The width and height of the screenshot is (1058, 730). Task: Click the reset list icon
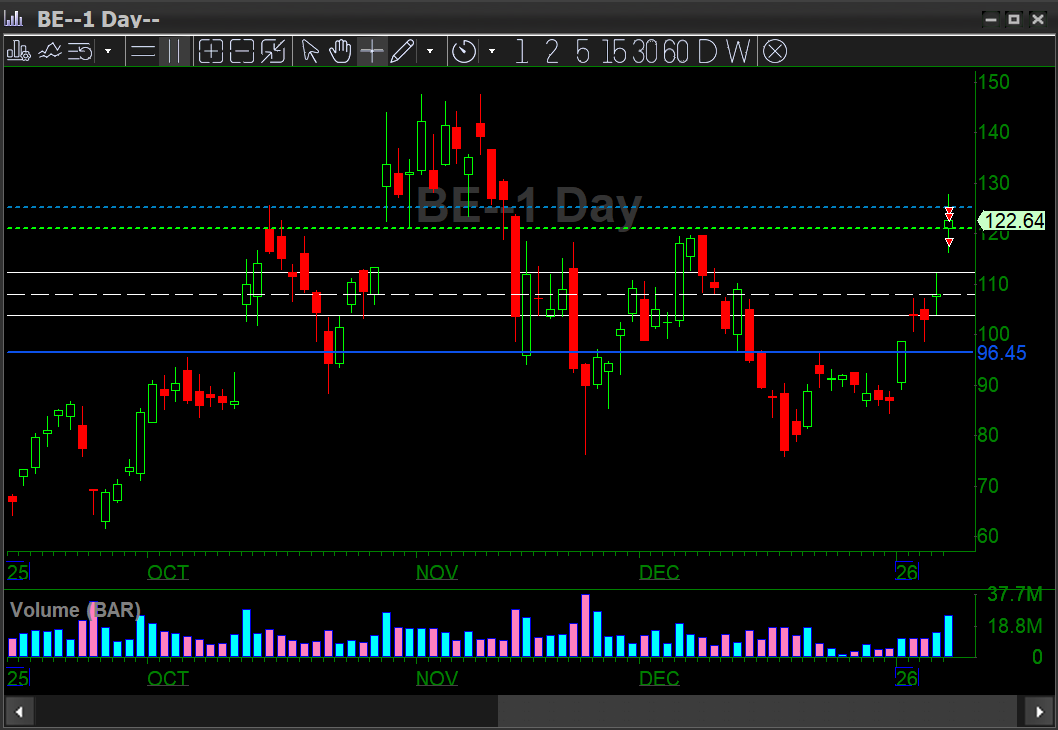tap(80, 51)
